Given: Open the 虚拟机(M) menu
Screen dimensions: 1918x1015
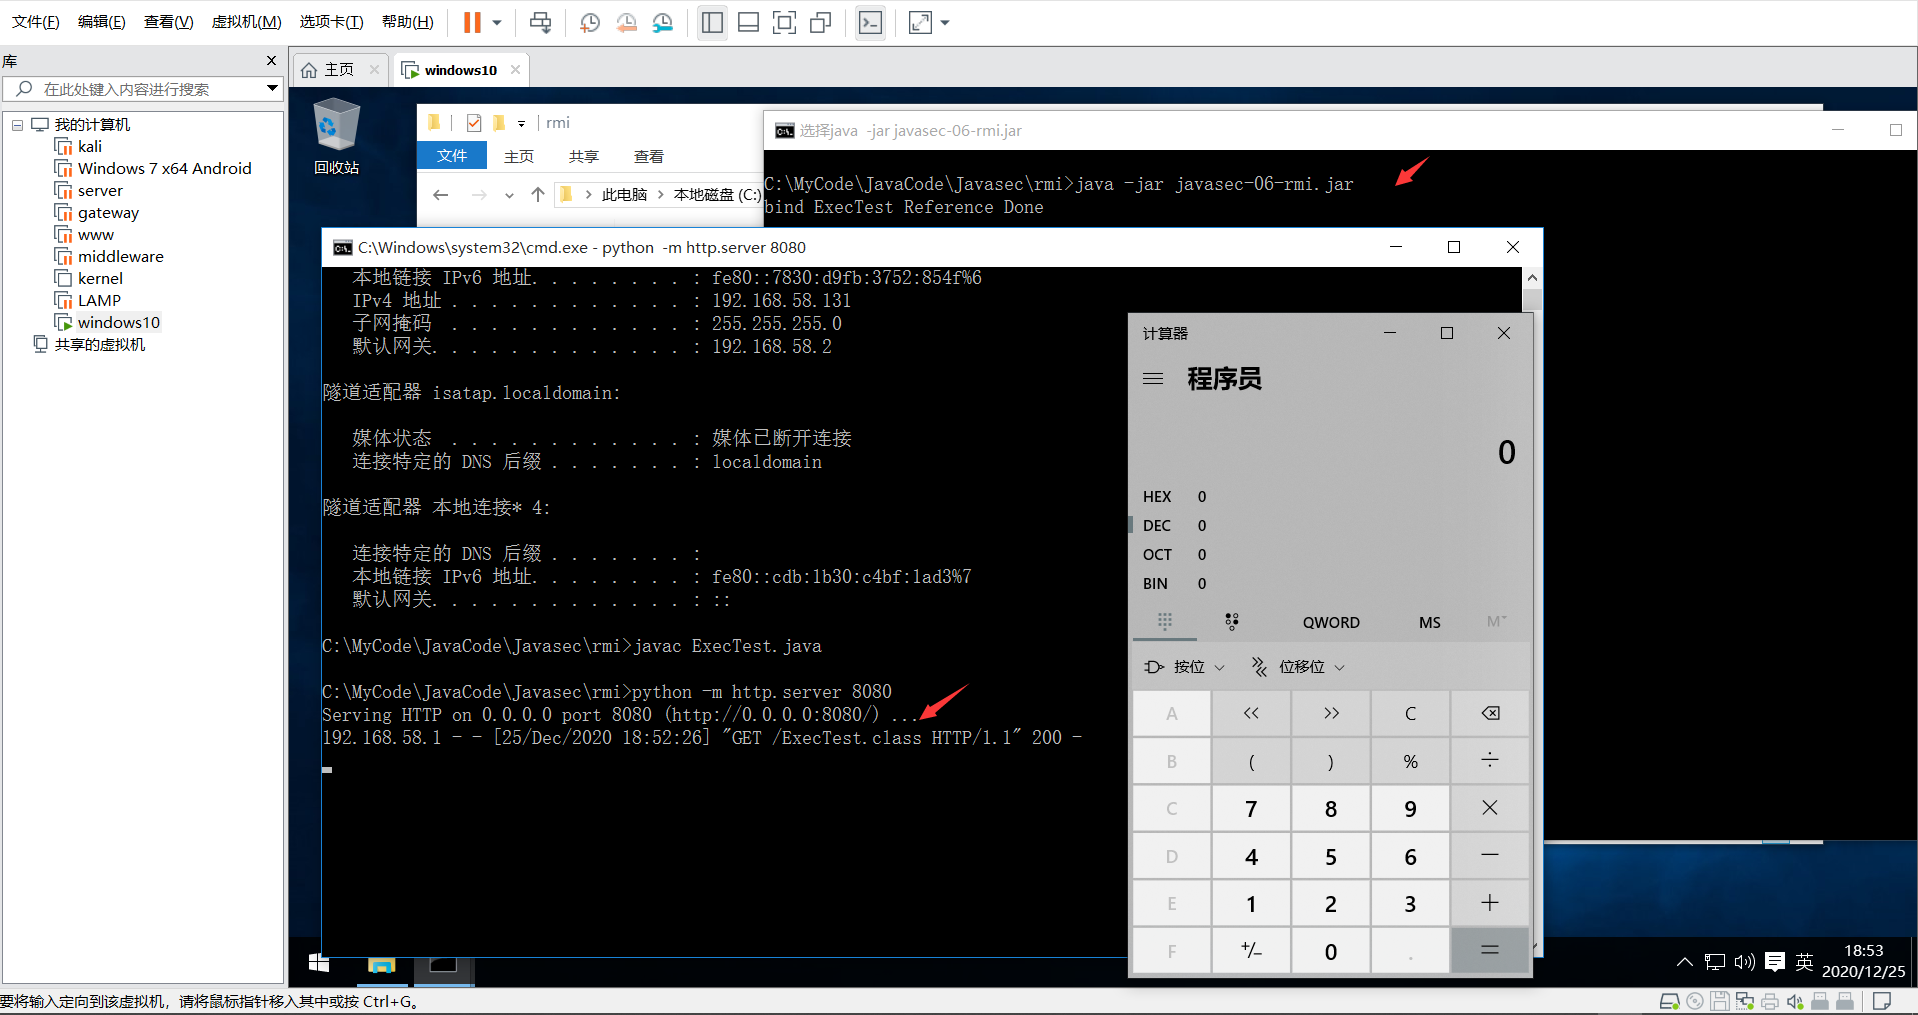Looking at the screenshot, I should pos(247,22).
